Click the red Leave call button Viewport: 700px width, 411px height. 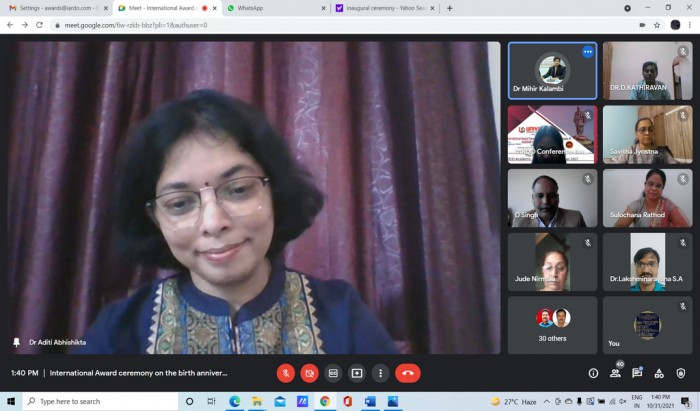tap(408, 373)
